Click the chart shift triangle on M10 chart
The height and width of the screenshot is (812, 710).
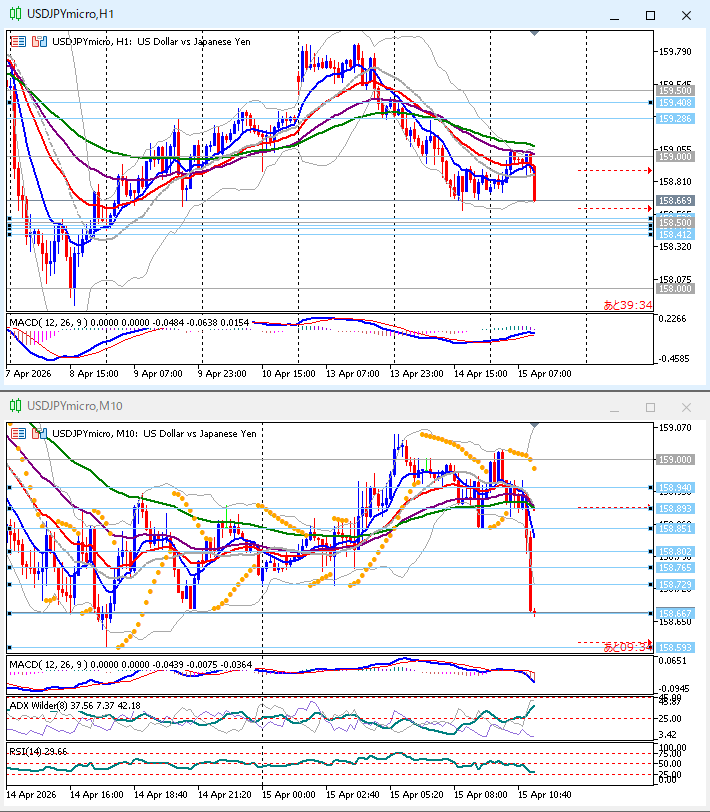(x=534, y=425)
